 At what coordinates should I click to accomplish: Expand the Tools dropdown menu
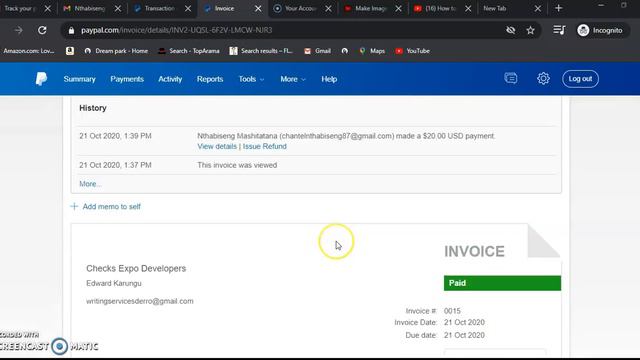click(x=251, y=79)
